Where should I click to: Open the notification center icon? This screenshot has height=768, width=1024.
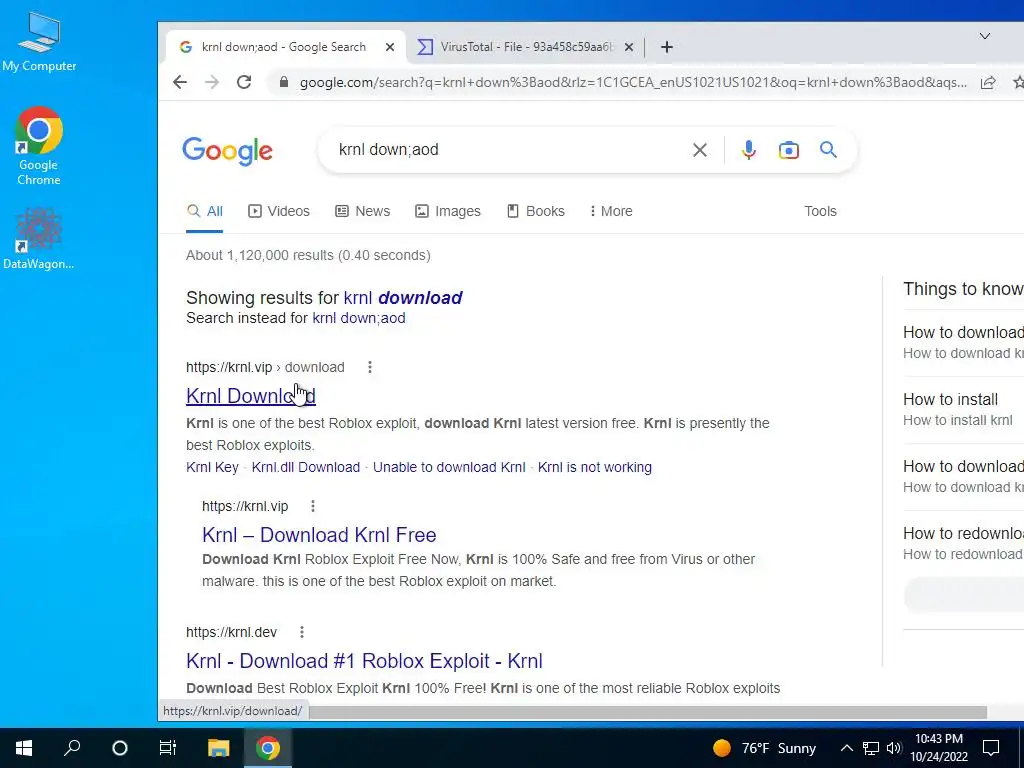(991, 748)
